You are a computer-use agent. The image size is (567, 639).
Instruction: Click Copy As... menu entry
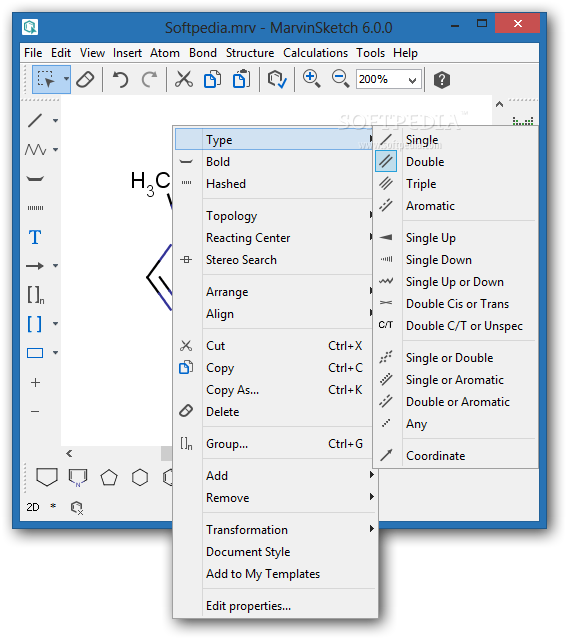[274, 390]
